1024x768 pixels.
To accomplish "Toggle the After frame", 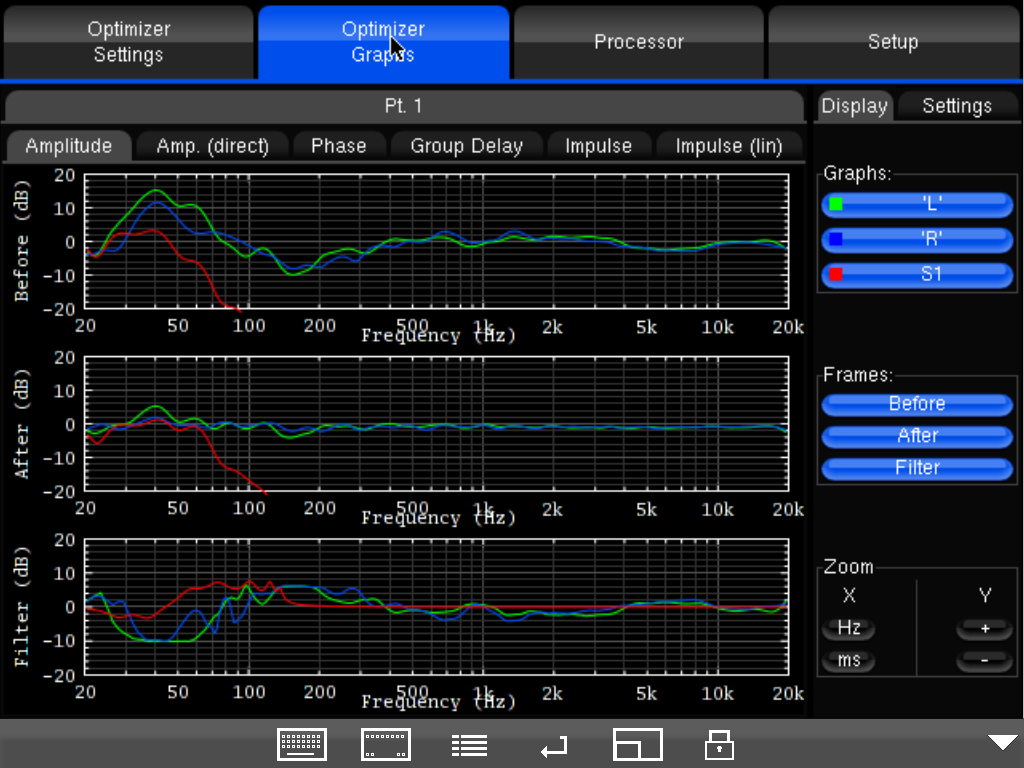I will click(x=917, y=436).
